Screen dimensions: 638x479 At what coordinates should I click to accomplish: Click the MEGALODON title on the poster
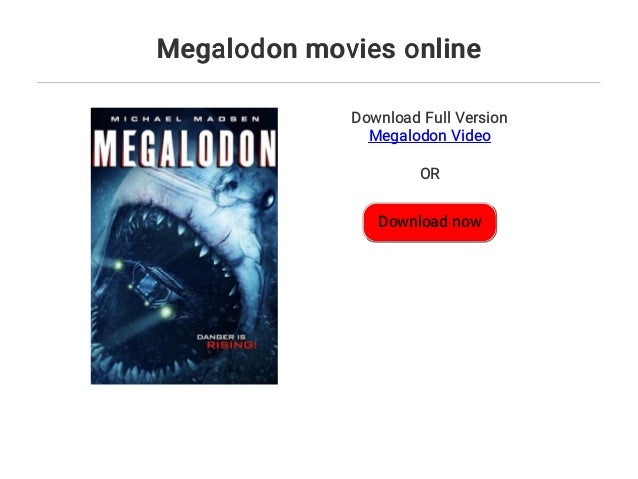[184, 149]
